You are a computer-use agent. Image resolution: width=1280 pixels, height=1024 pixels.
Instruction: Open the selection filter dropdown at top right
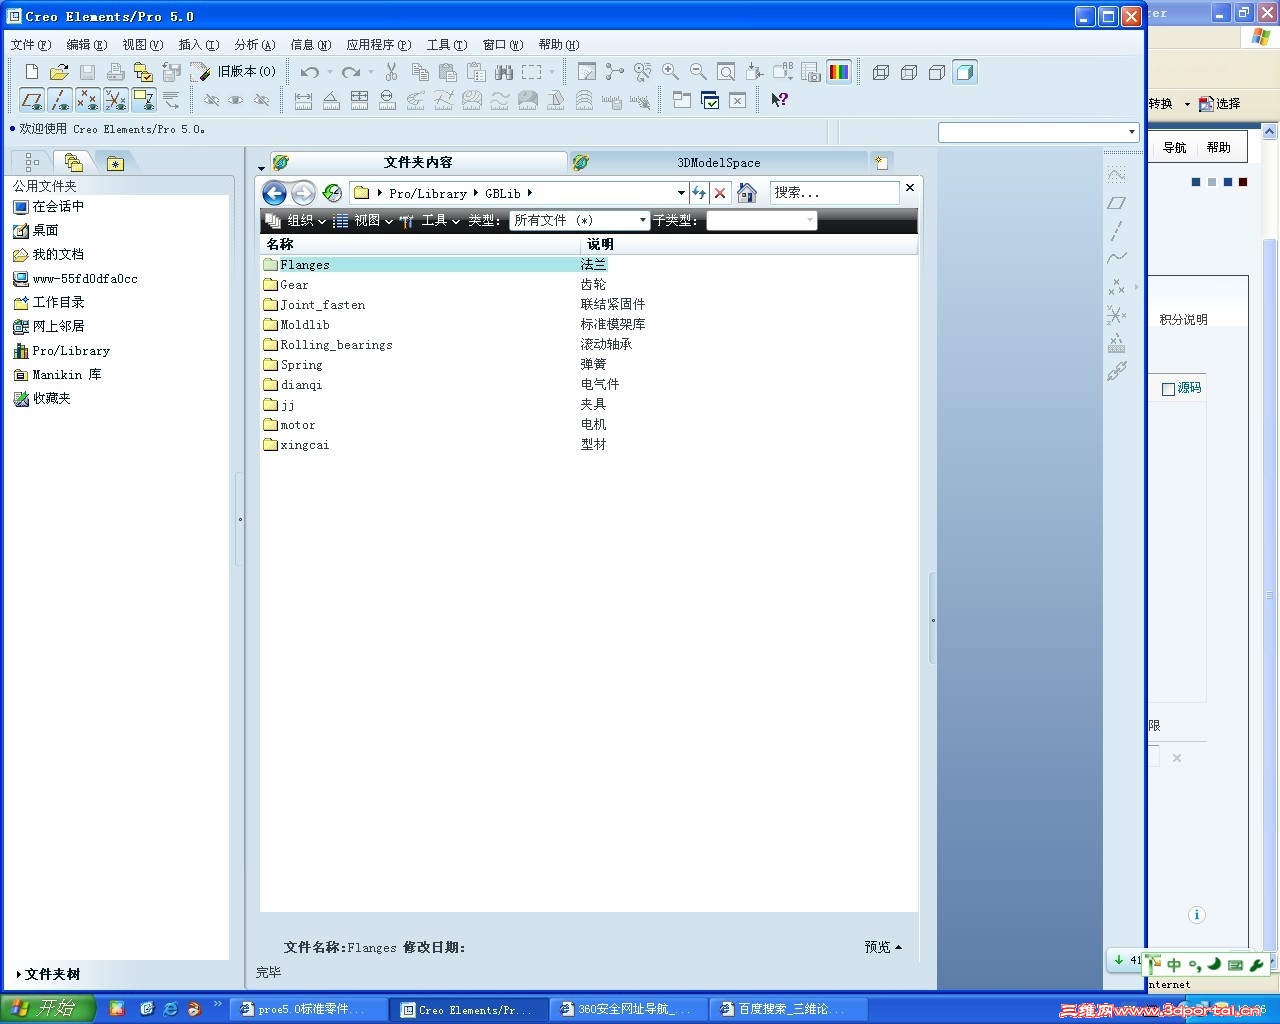pyautogui.click(x=1131, y=132)
